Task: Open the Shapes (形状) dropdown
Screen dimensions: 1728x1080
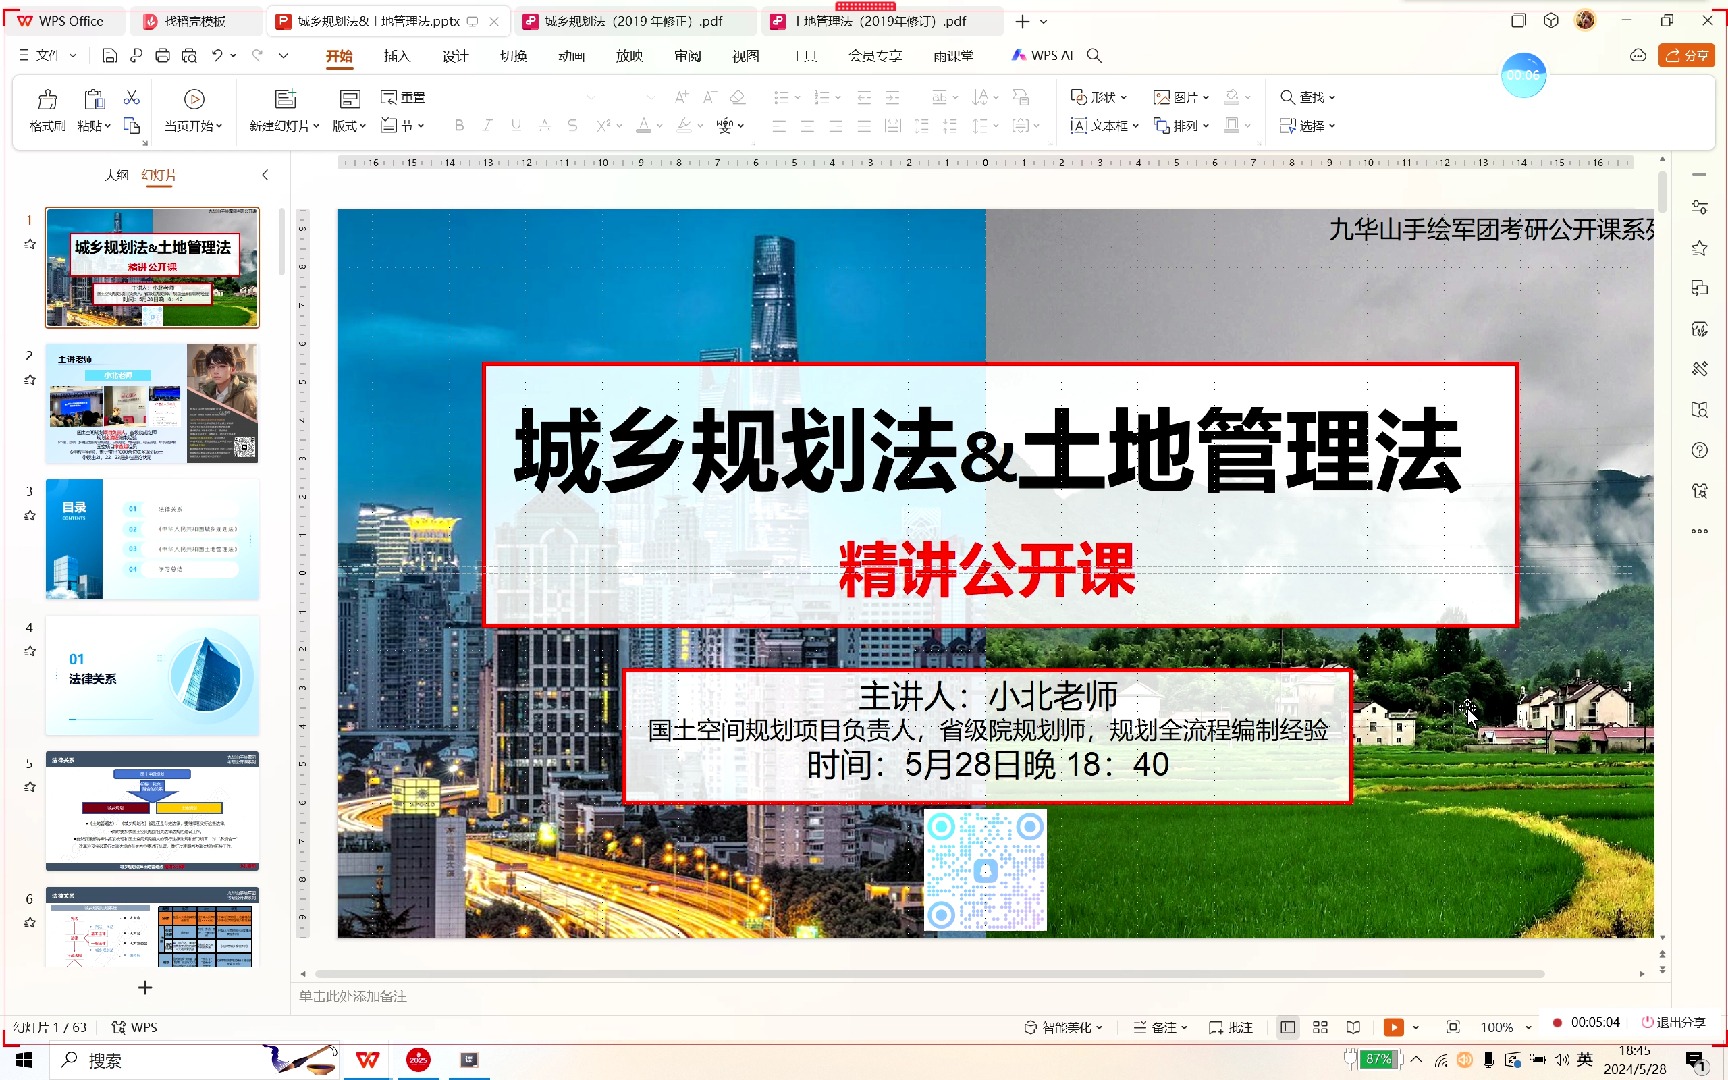Action: pyautogui.click(x=1099, y=97)
